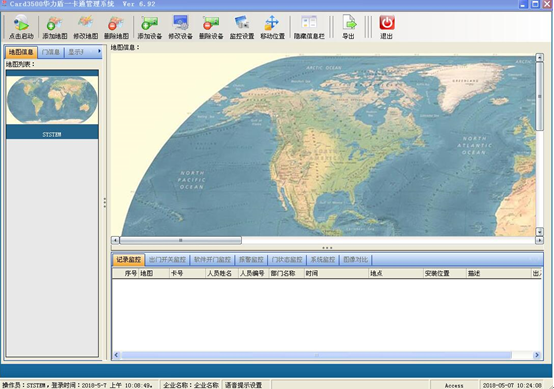This screenshot has height=389, width=554.
Task: Switch to the 门状态监控 tab
Action: [x=287, y=260]
